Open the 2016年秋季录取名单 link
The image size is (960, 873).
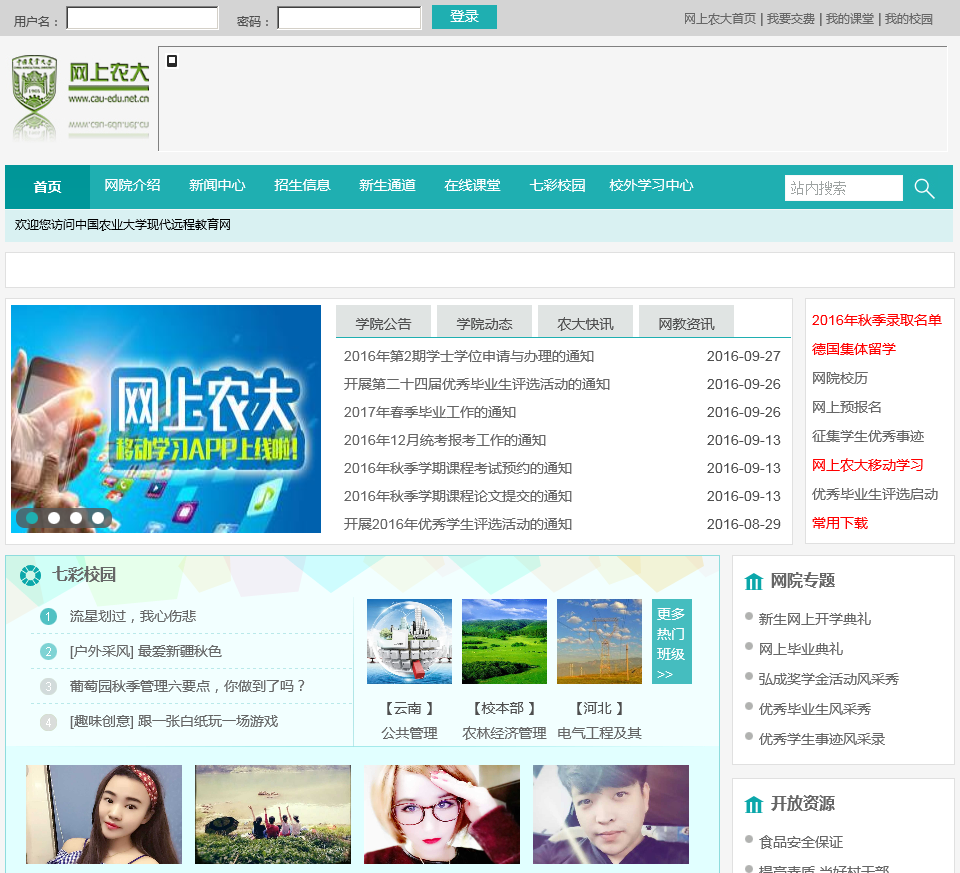pyautogui.click(x=876, y=320)
